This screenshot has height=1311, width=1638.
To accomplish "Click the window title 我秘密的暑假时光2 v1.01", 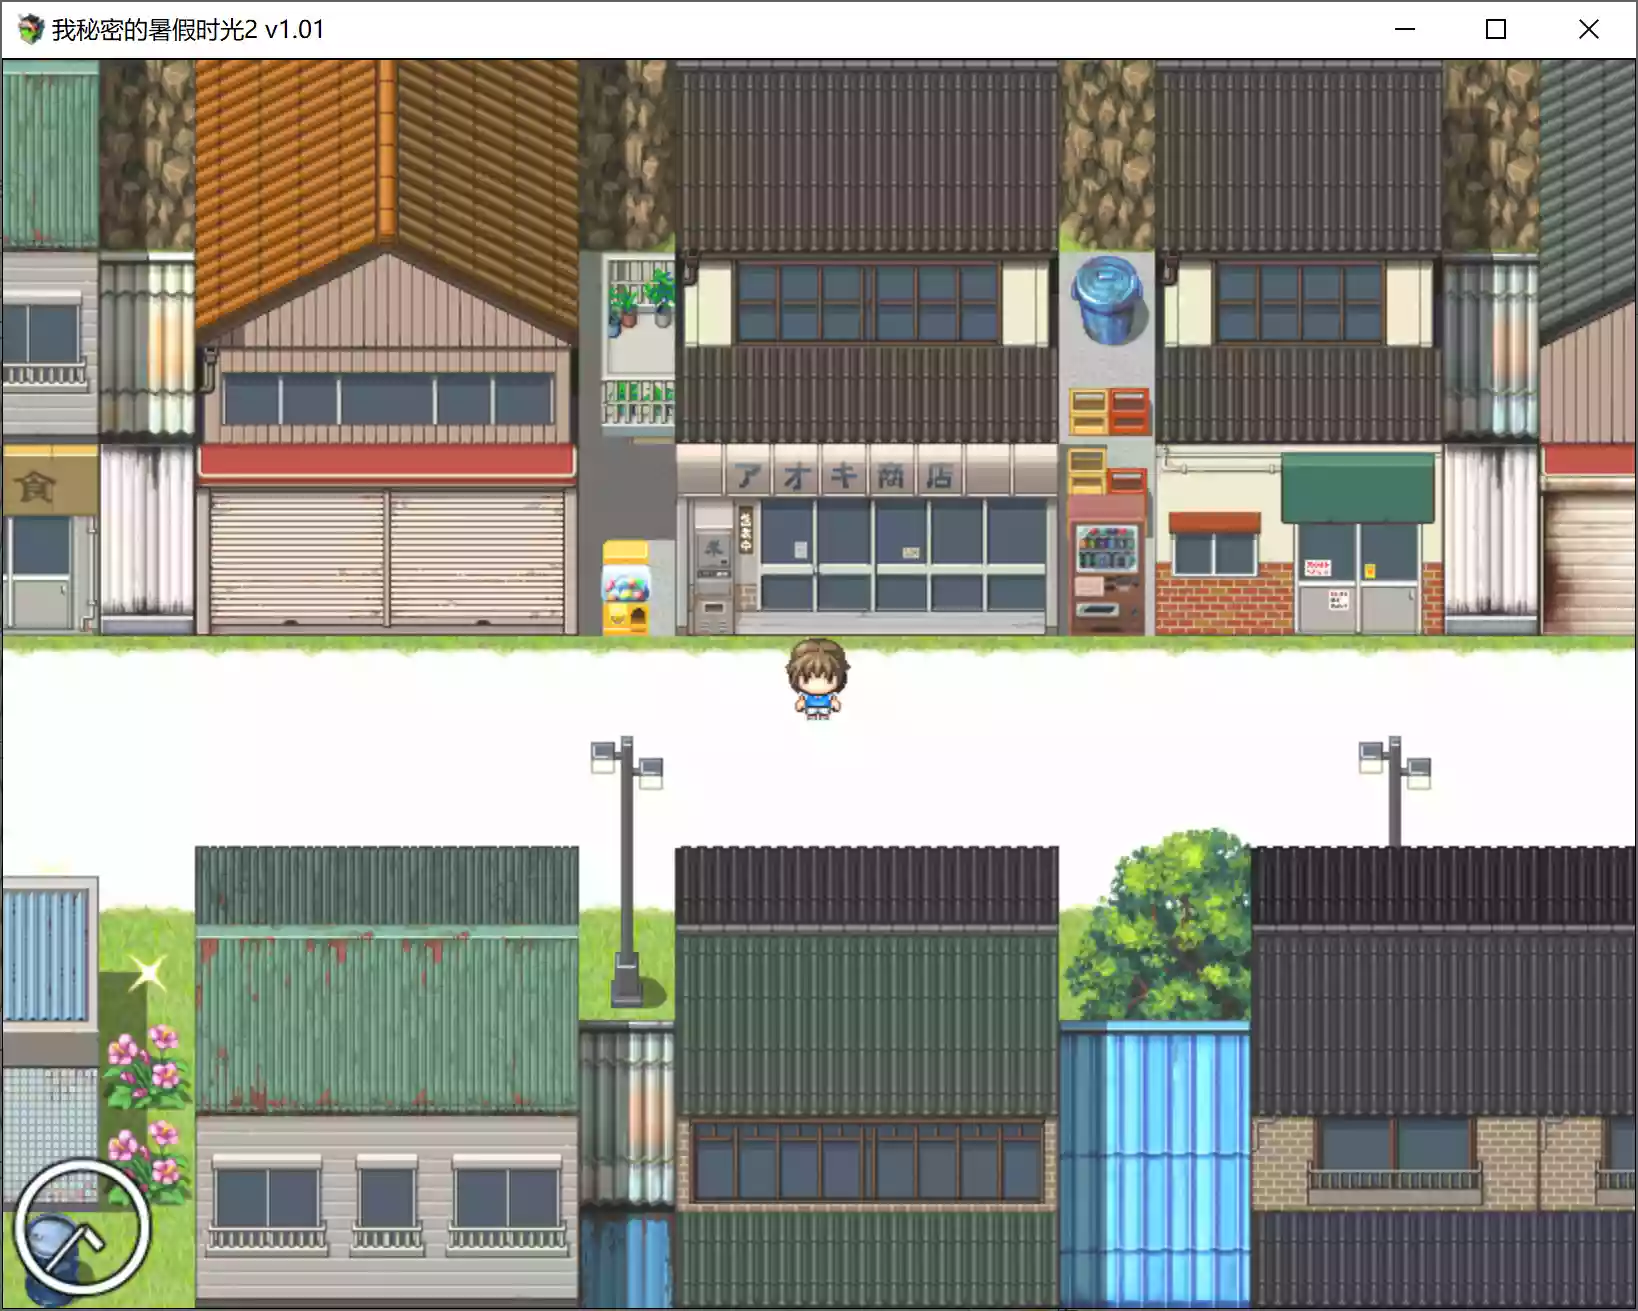I will (188, 30).
